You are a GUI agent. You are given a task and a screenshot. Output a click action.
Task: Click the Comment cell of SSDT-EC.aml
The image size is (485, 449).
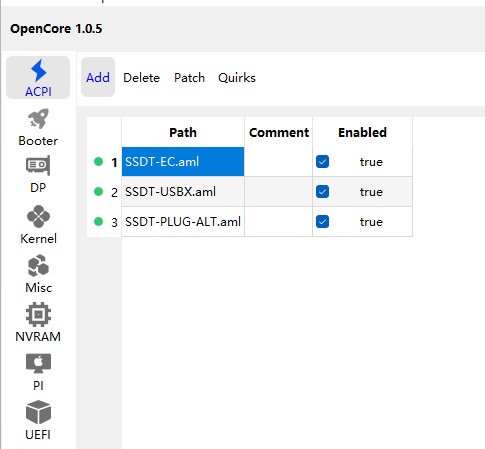[278, 162]
